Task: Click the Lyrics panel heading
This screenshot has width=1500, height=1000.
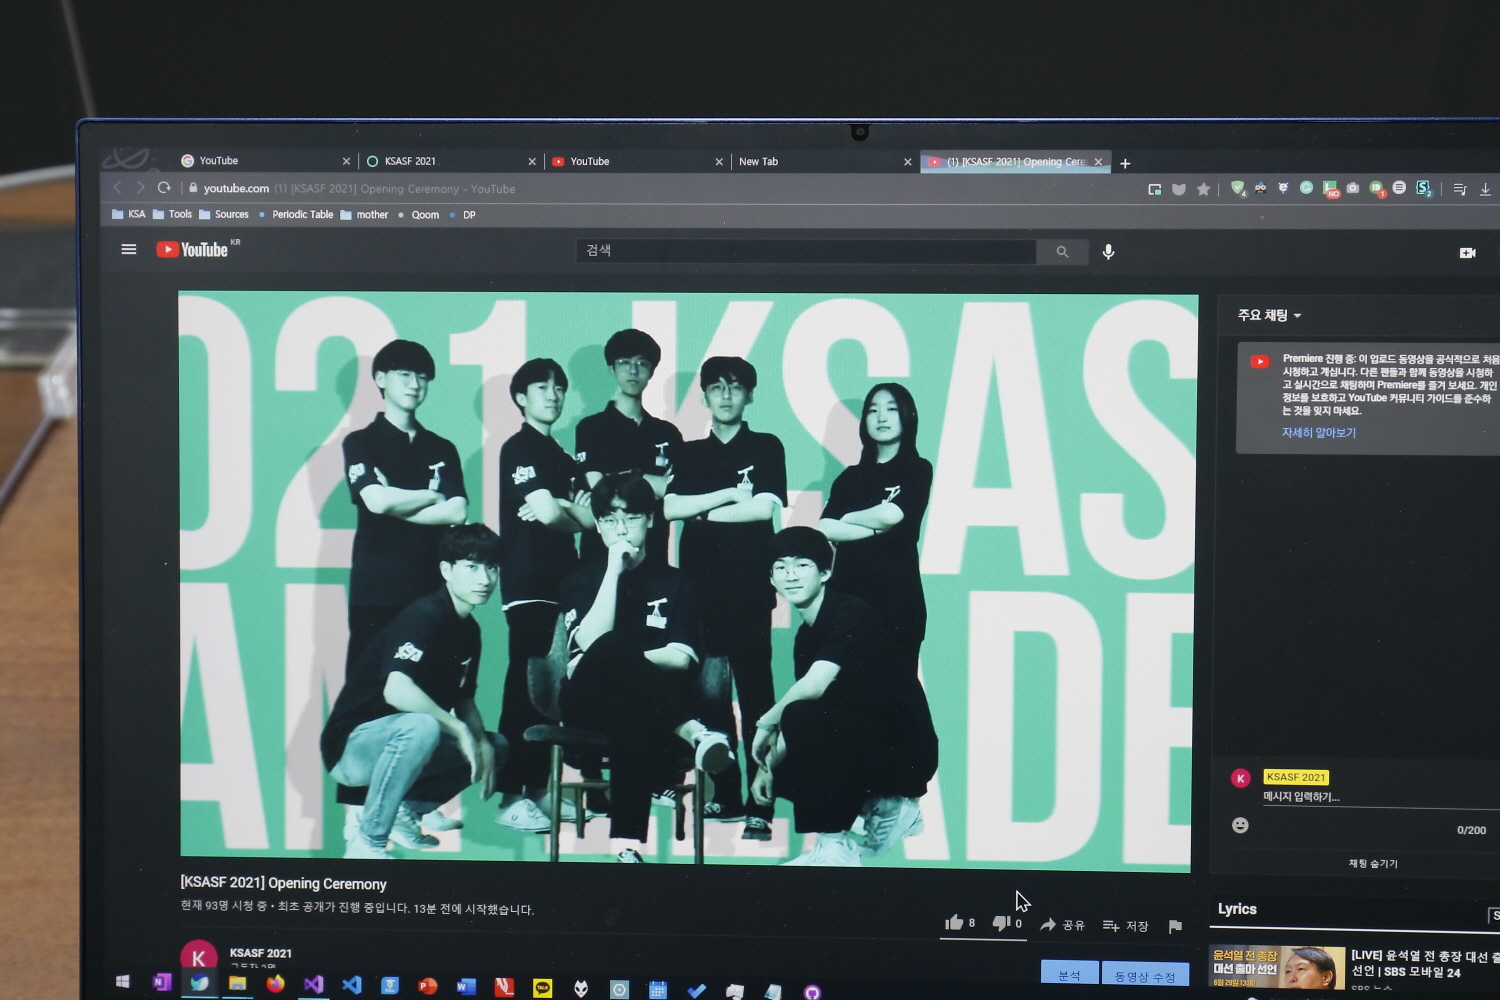Action: click(x=1237, y=909)
